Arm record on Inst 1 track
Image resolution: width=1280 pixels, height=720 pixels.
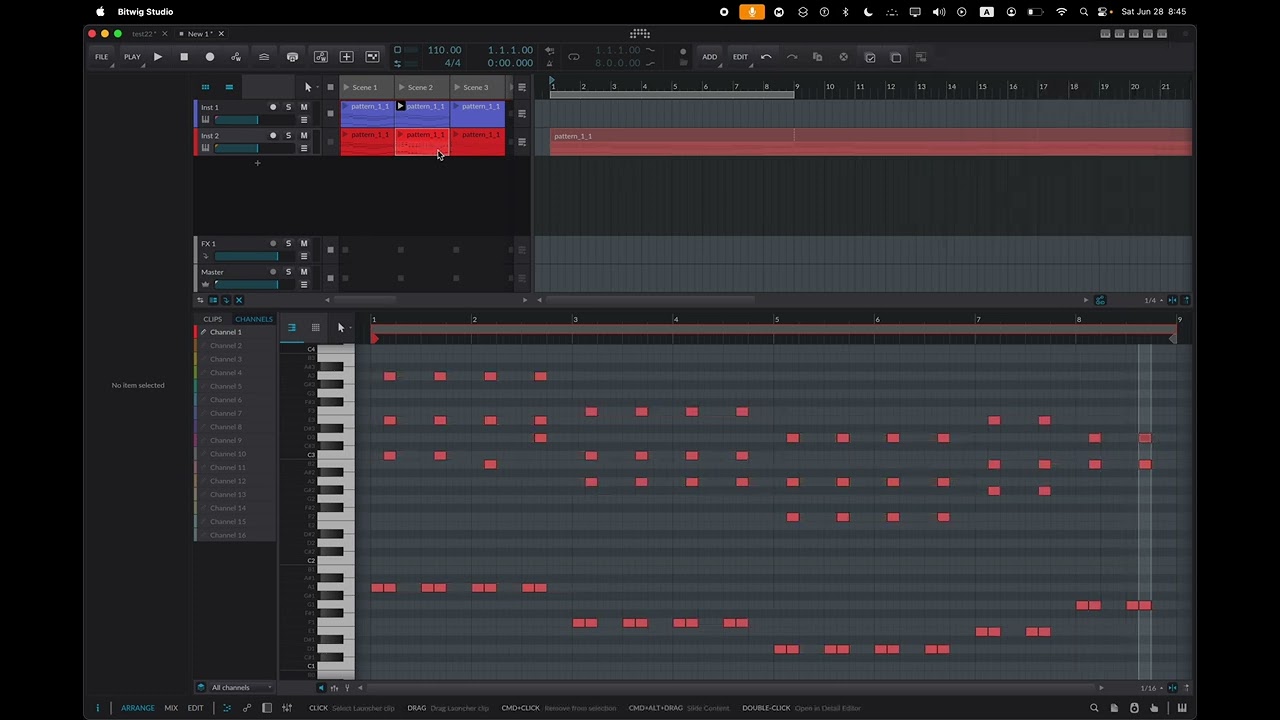pos(273,107)
